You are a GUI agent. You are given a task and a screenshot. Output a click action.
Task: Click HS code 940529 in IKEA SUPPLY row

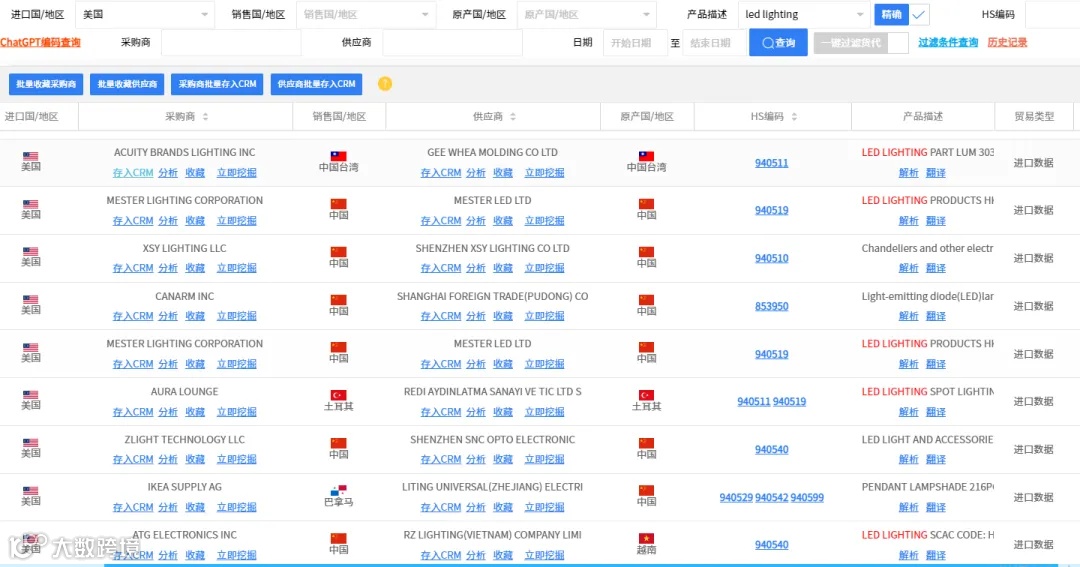click(736, 497)
